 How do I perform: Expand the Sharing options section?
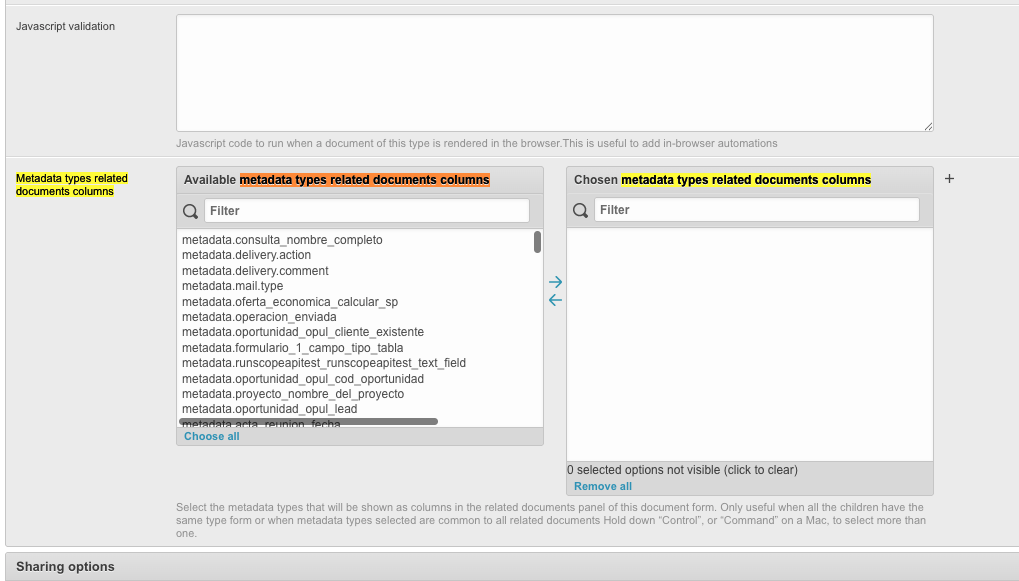65,566
